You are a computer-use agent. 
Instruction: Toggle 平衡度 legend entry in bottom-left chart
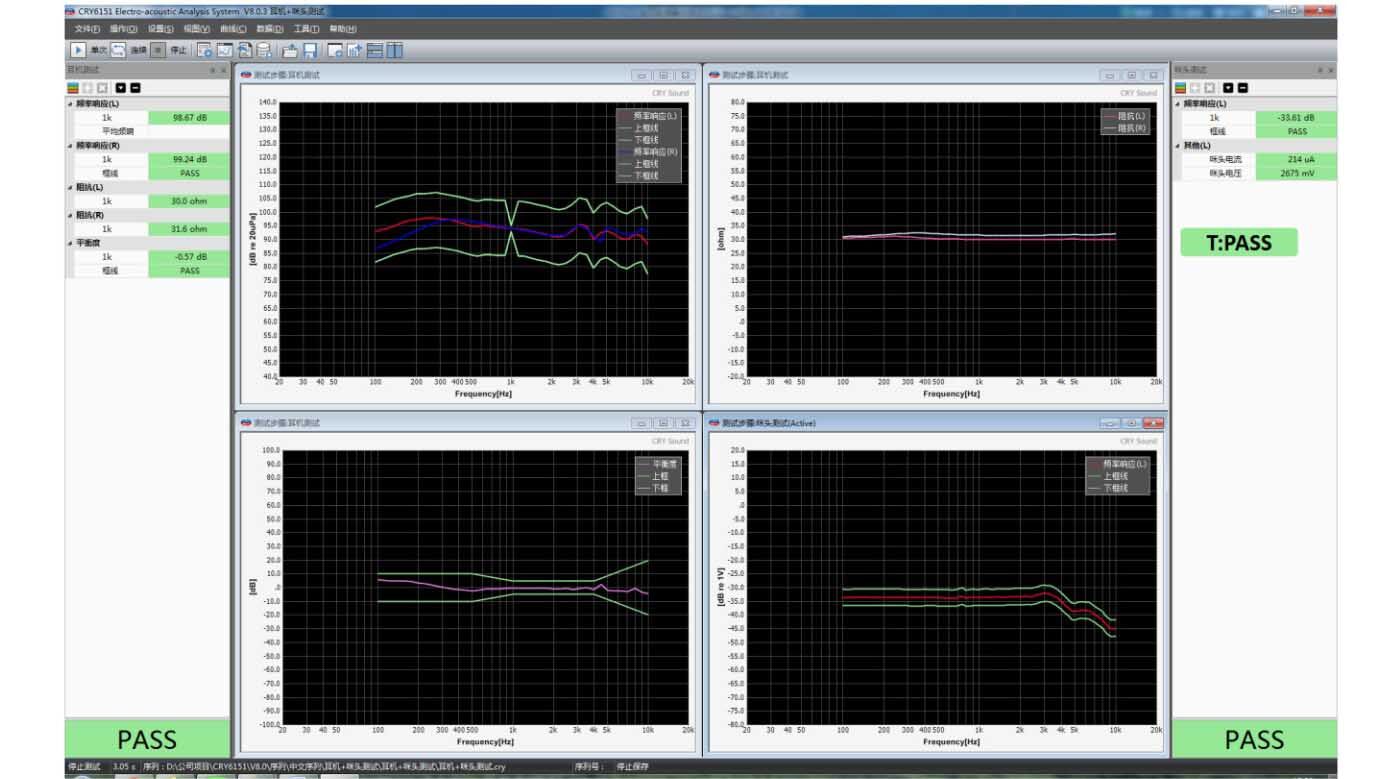tap(664, 464)
